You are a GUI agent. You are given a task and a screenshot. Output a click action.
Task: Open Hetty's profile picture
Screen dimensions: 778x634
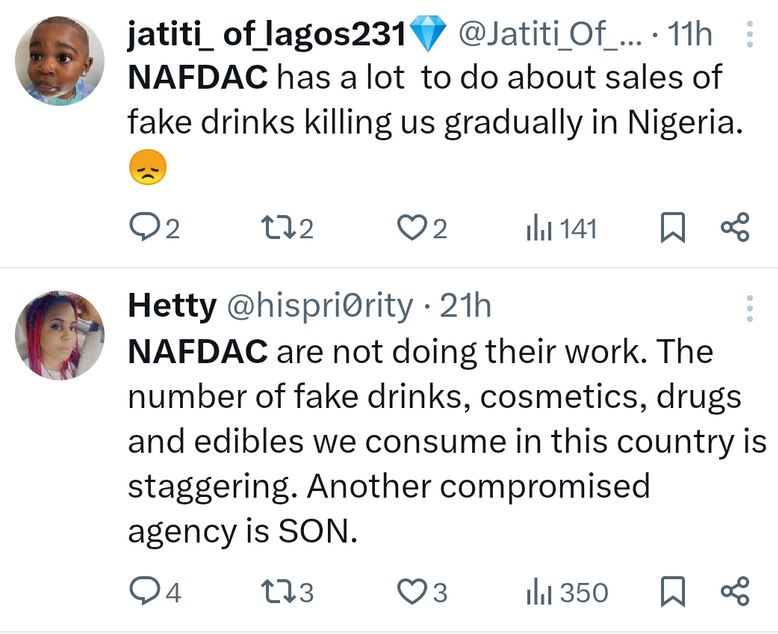coord(60,335)
